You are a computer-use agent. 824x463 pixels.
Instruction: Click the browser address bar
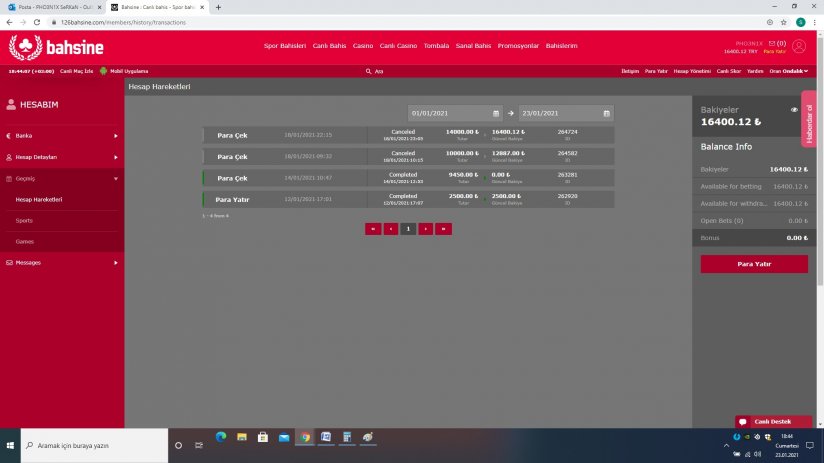(410, 22)
